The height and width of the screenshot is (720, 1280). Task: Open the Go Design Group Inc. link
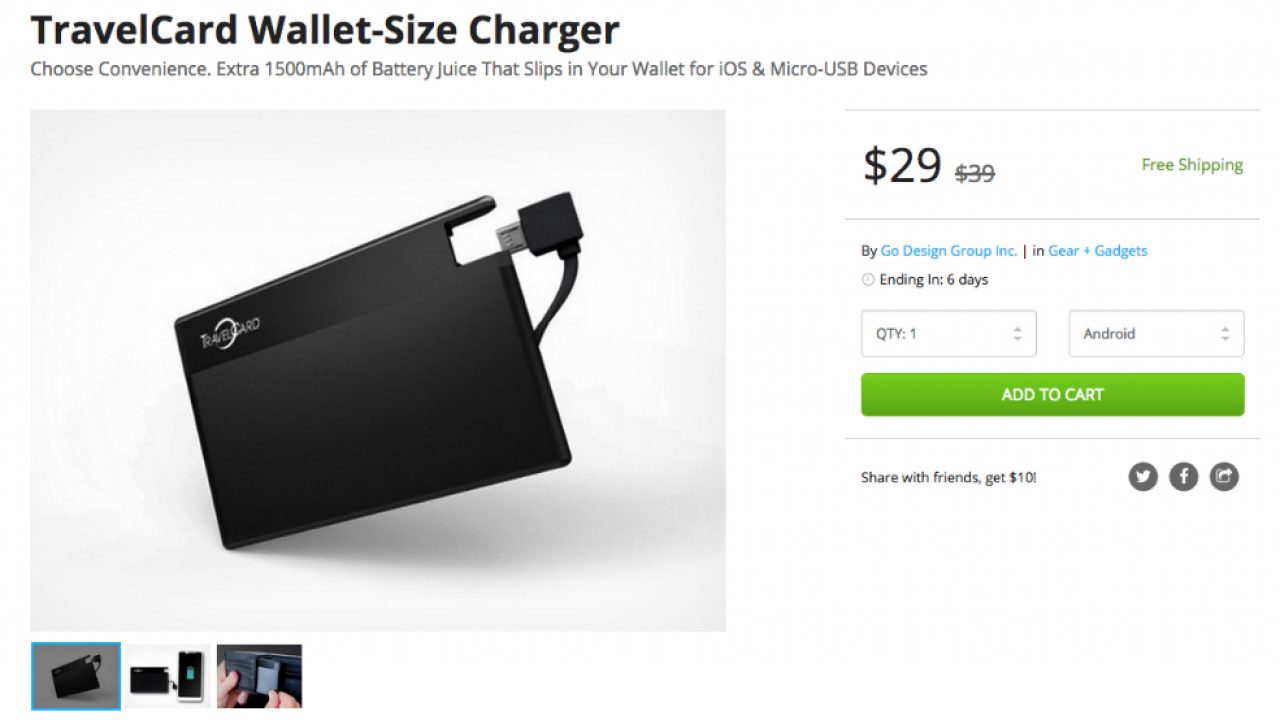pyautogui.click(x=949, y=251)
